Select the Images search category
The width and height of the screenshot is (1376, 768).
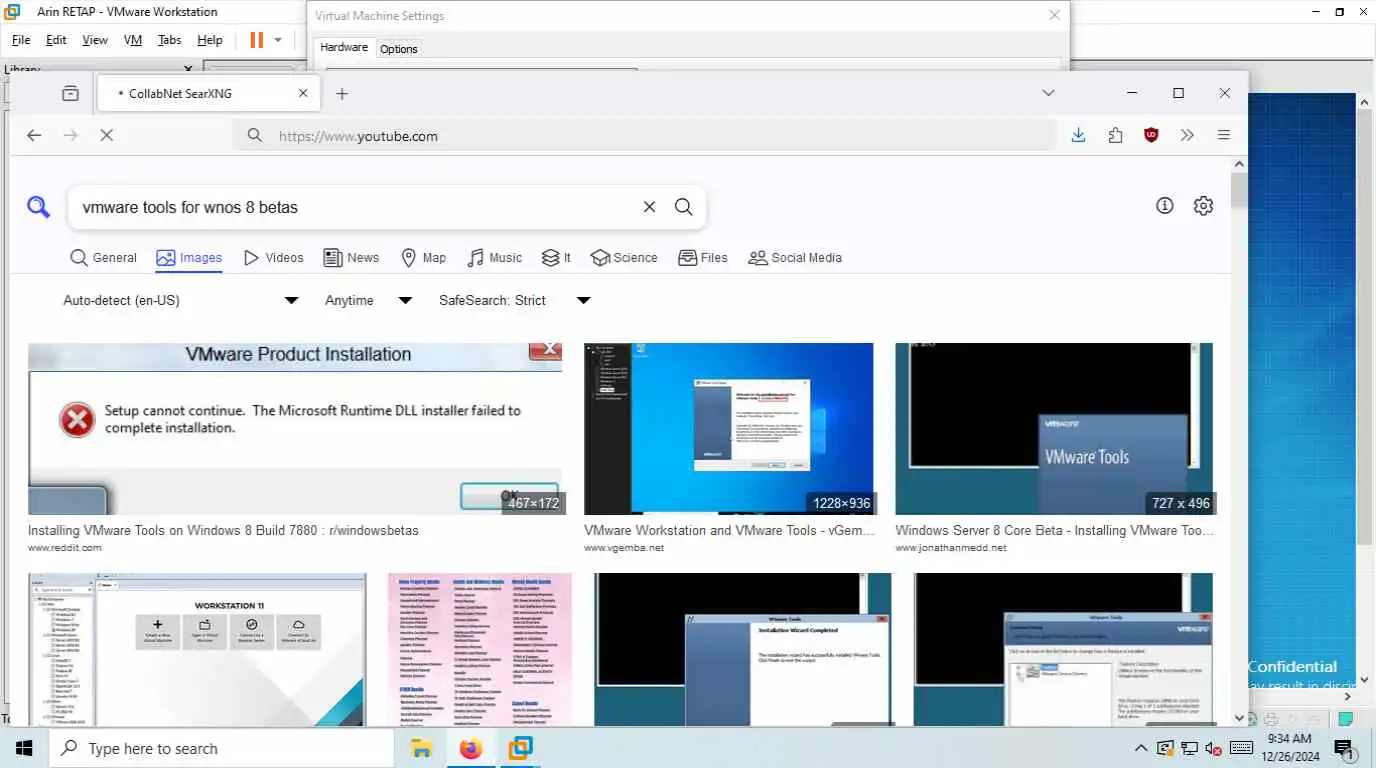click(x=189, y=258)
